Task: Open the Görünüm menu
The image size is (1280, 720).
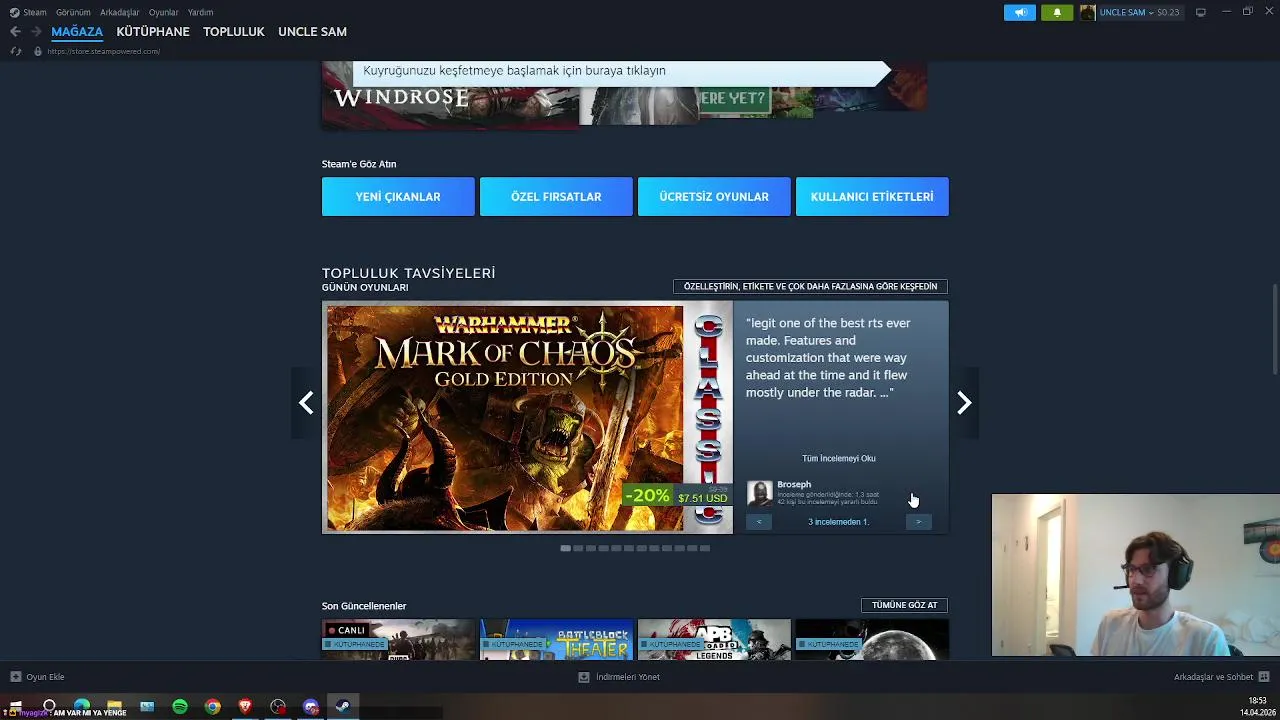Action: pyautogui.click(x=73, y=12)
